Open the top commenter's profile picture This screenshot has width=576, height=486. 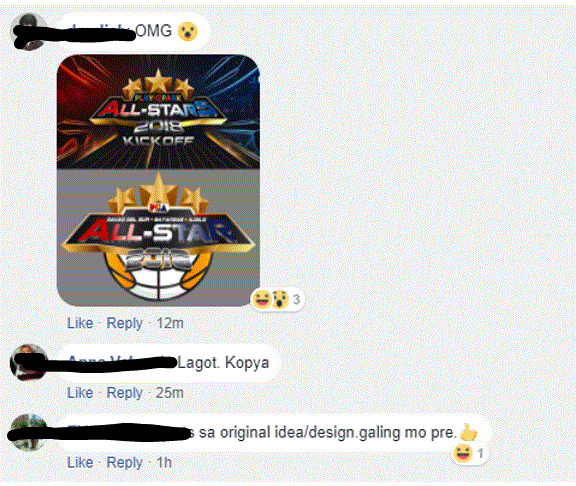[29, 32]
